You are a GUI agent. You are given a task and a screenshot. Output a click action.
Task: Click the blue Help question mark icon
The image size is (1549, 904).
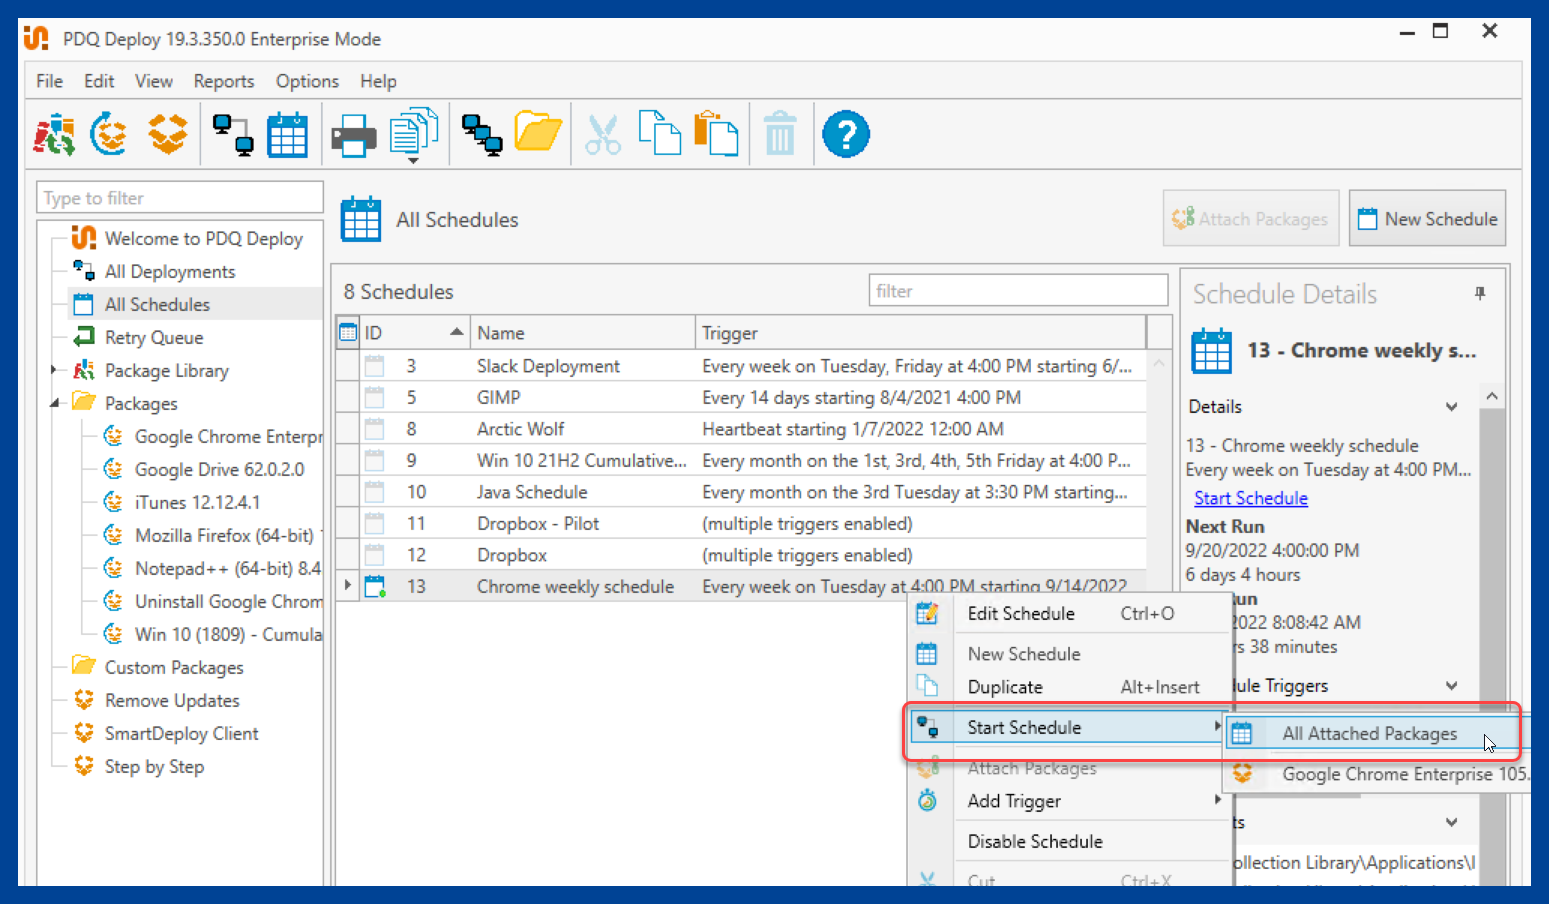coord(846,134)
